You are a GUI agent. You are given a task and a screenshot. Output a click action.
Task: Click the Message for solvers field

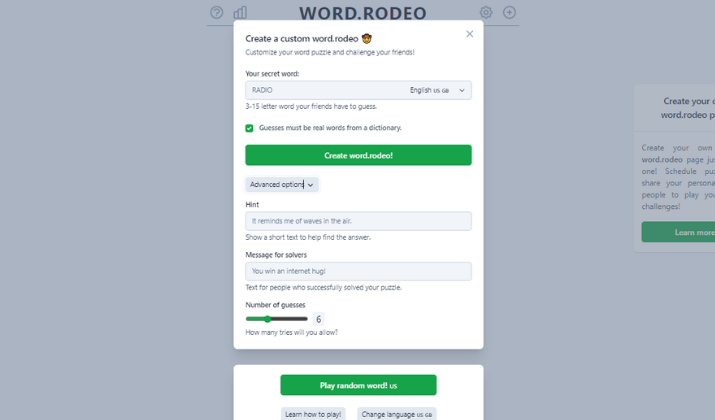coord(358,271)
